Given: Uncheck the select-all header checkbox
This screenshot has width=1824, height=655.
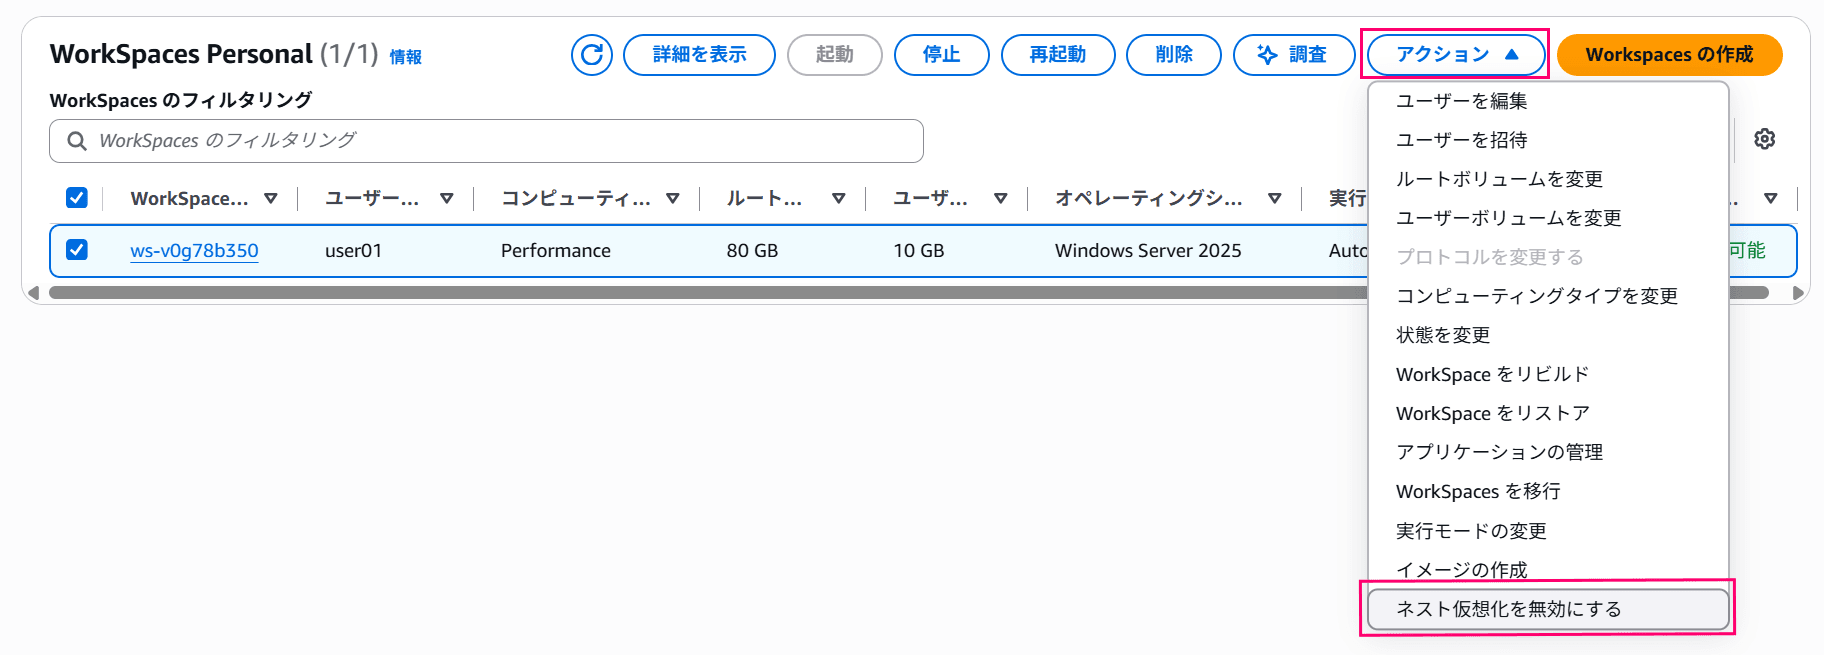Looking at the screenshot, I should pyautogui.click(x=77, y=198).
